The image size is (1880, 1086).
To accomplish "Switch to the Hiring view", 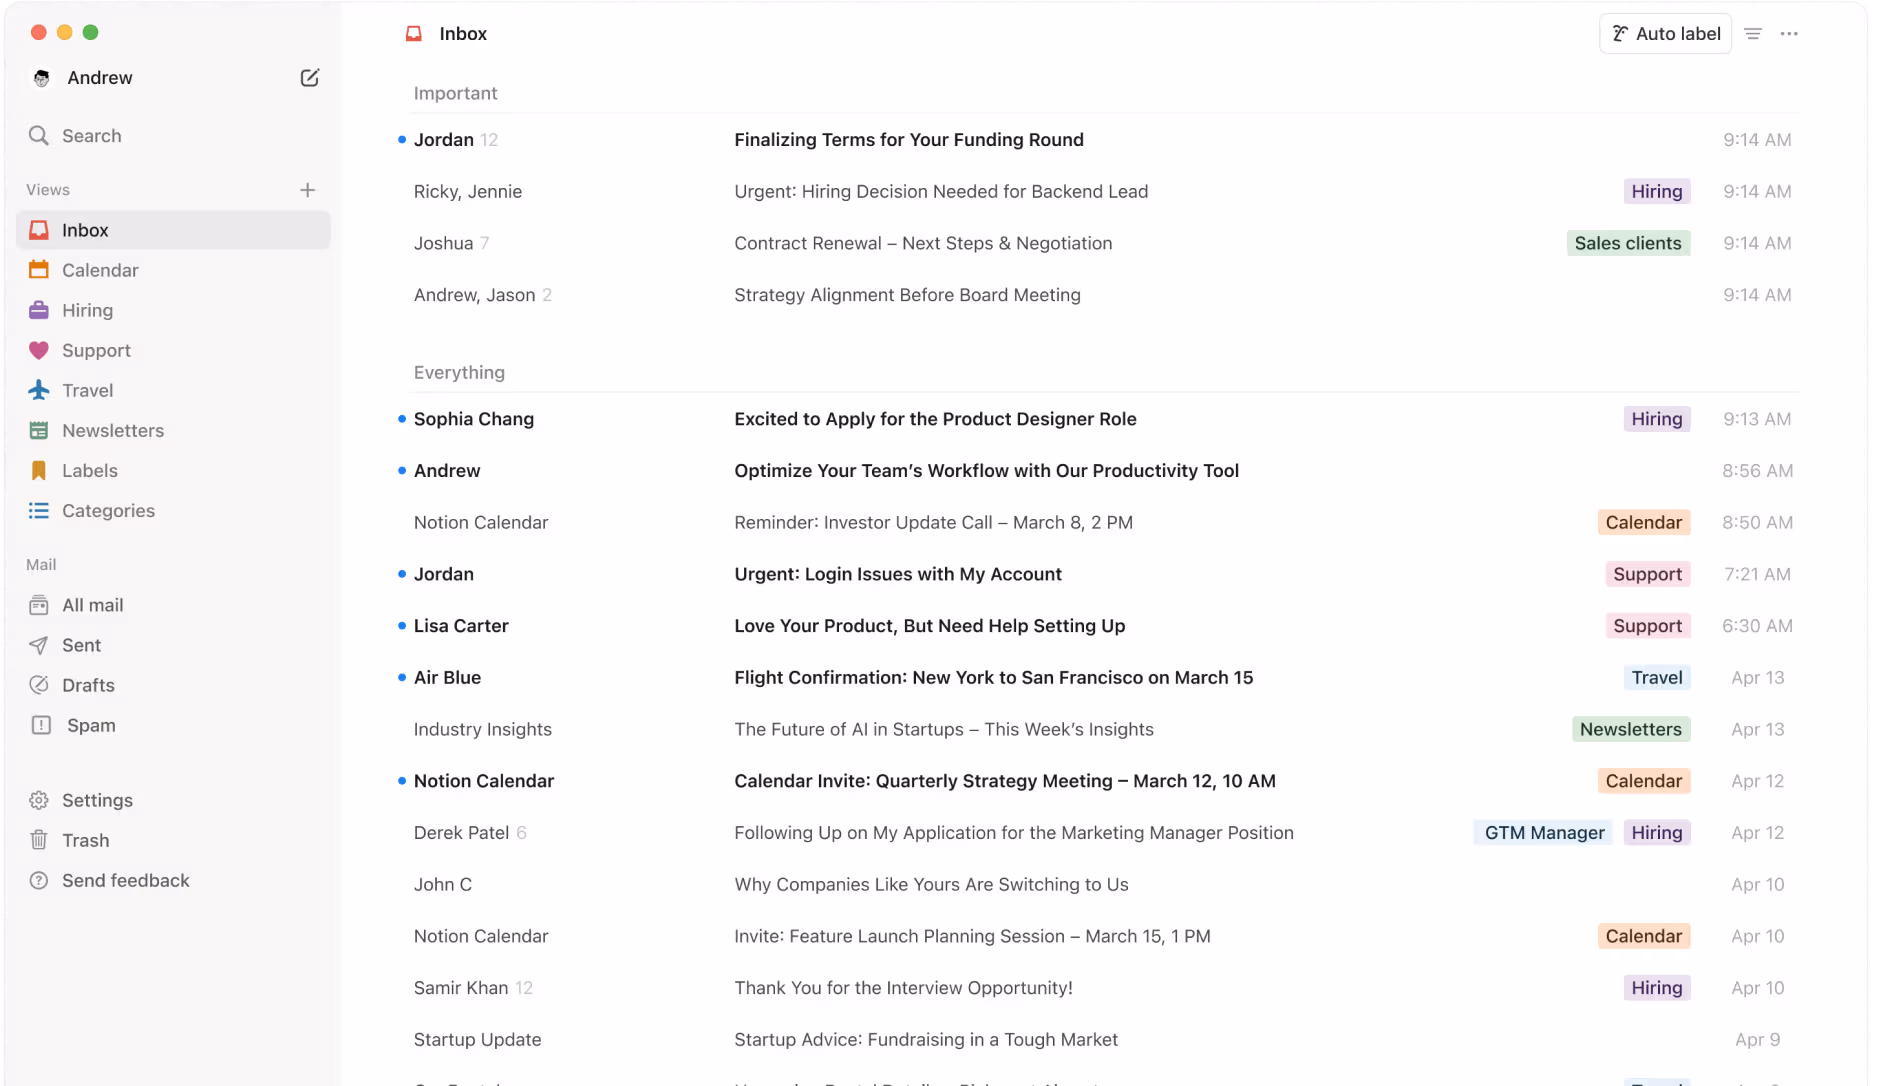I will click(x=87, y=310).
